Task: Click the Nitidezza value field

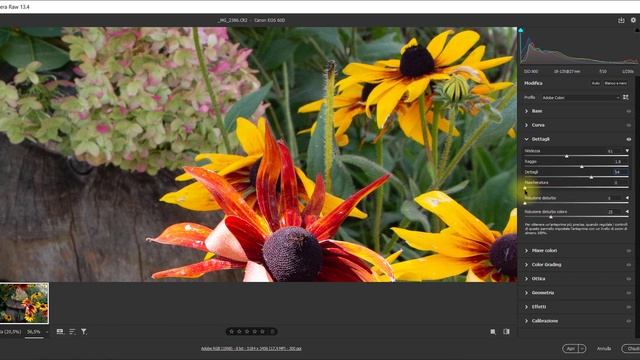Action: click(613, 151)
